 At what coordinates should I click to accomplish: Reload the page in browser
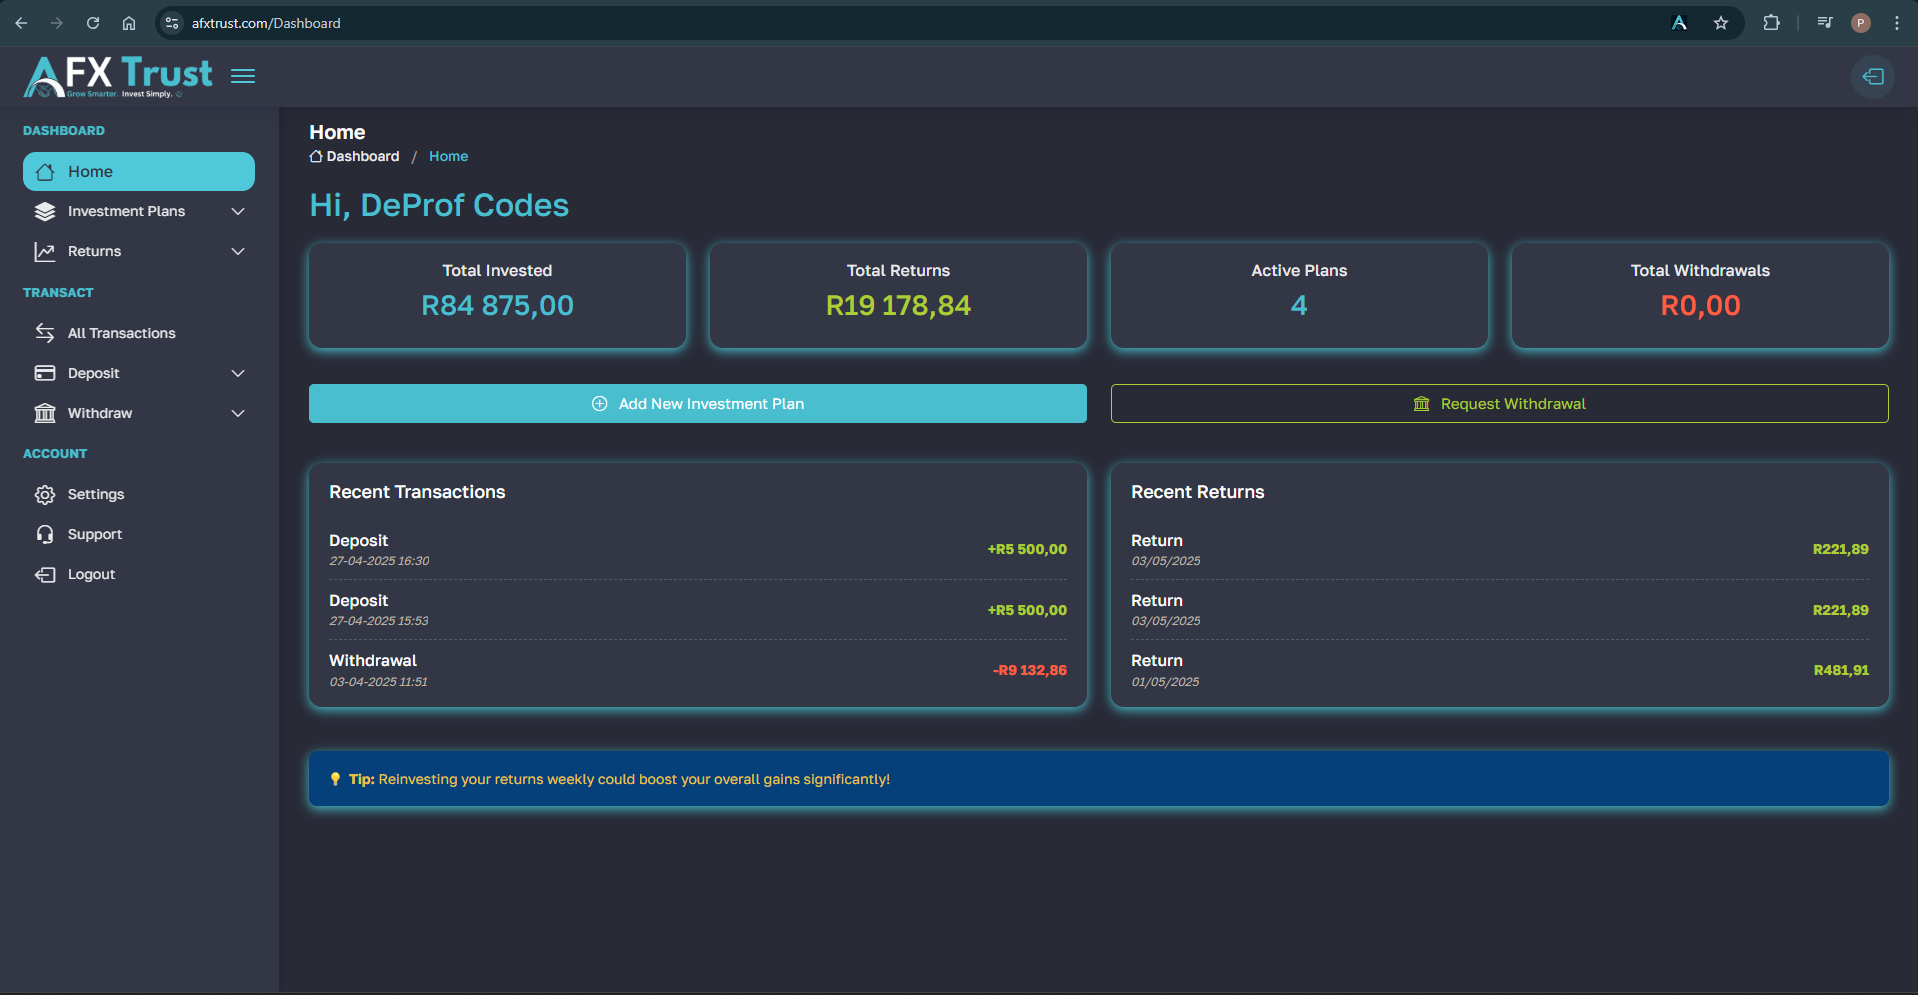click(x=93, y=23)
